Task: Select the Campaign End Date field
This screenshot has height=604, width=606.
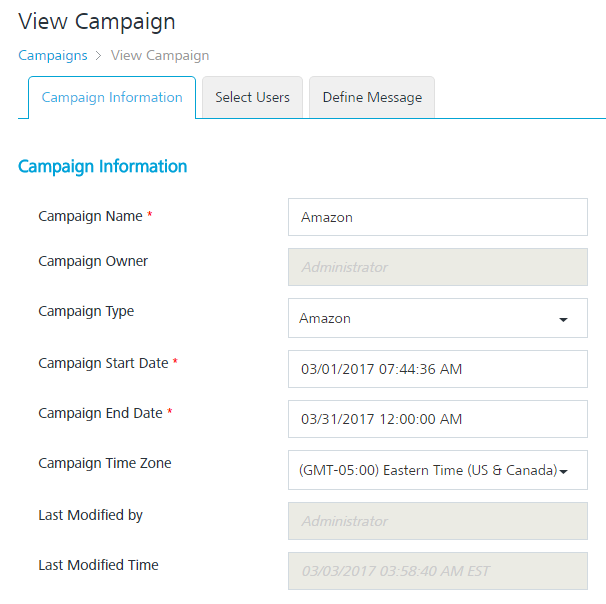Action: (x=437, y=419)
